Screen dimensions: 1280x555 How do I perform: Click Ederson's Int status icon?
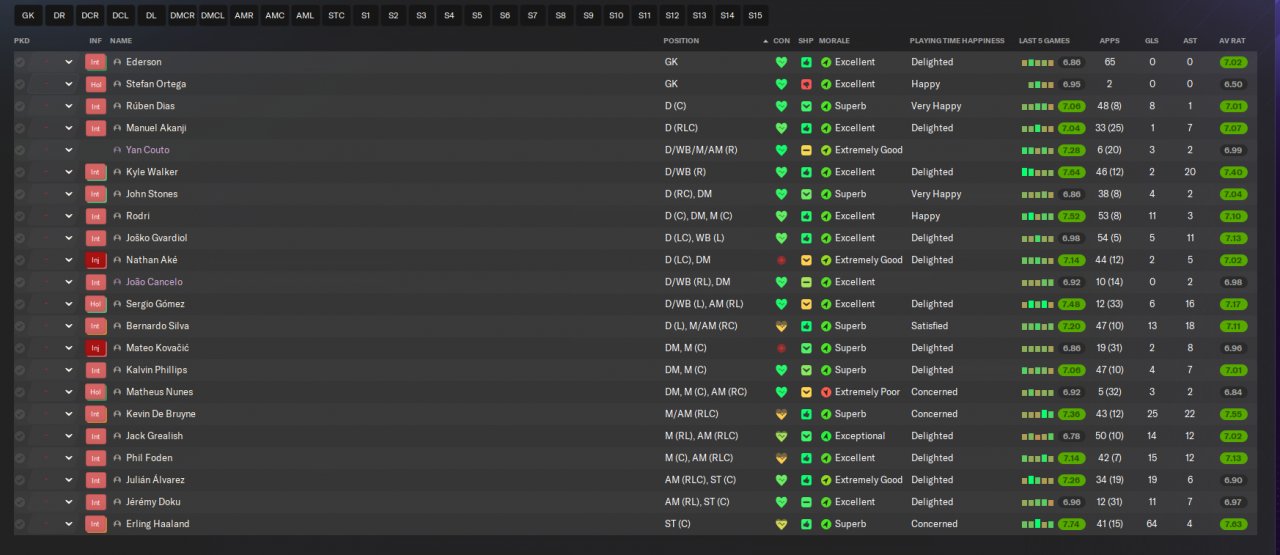click(x=96, y=62)
